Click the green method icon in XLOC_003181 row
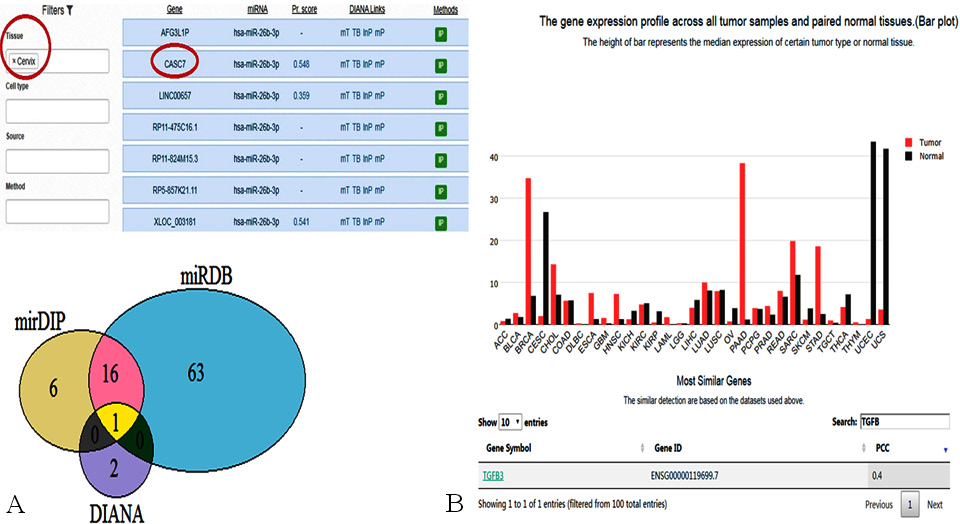The image size is (960, 524). [x=441, y=223]
